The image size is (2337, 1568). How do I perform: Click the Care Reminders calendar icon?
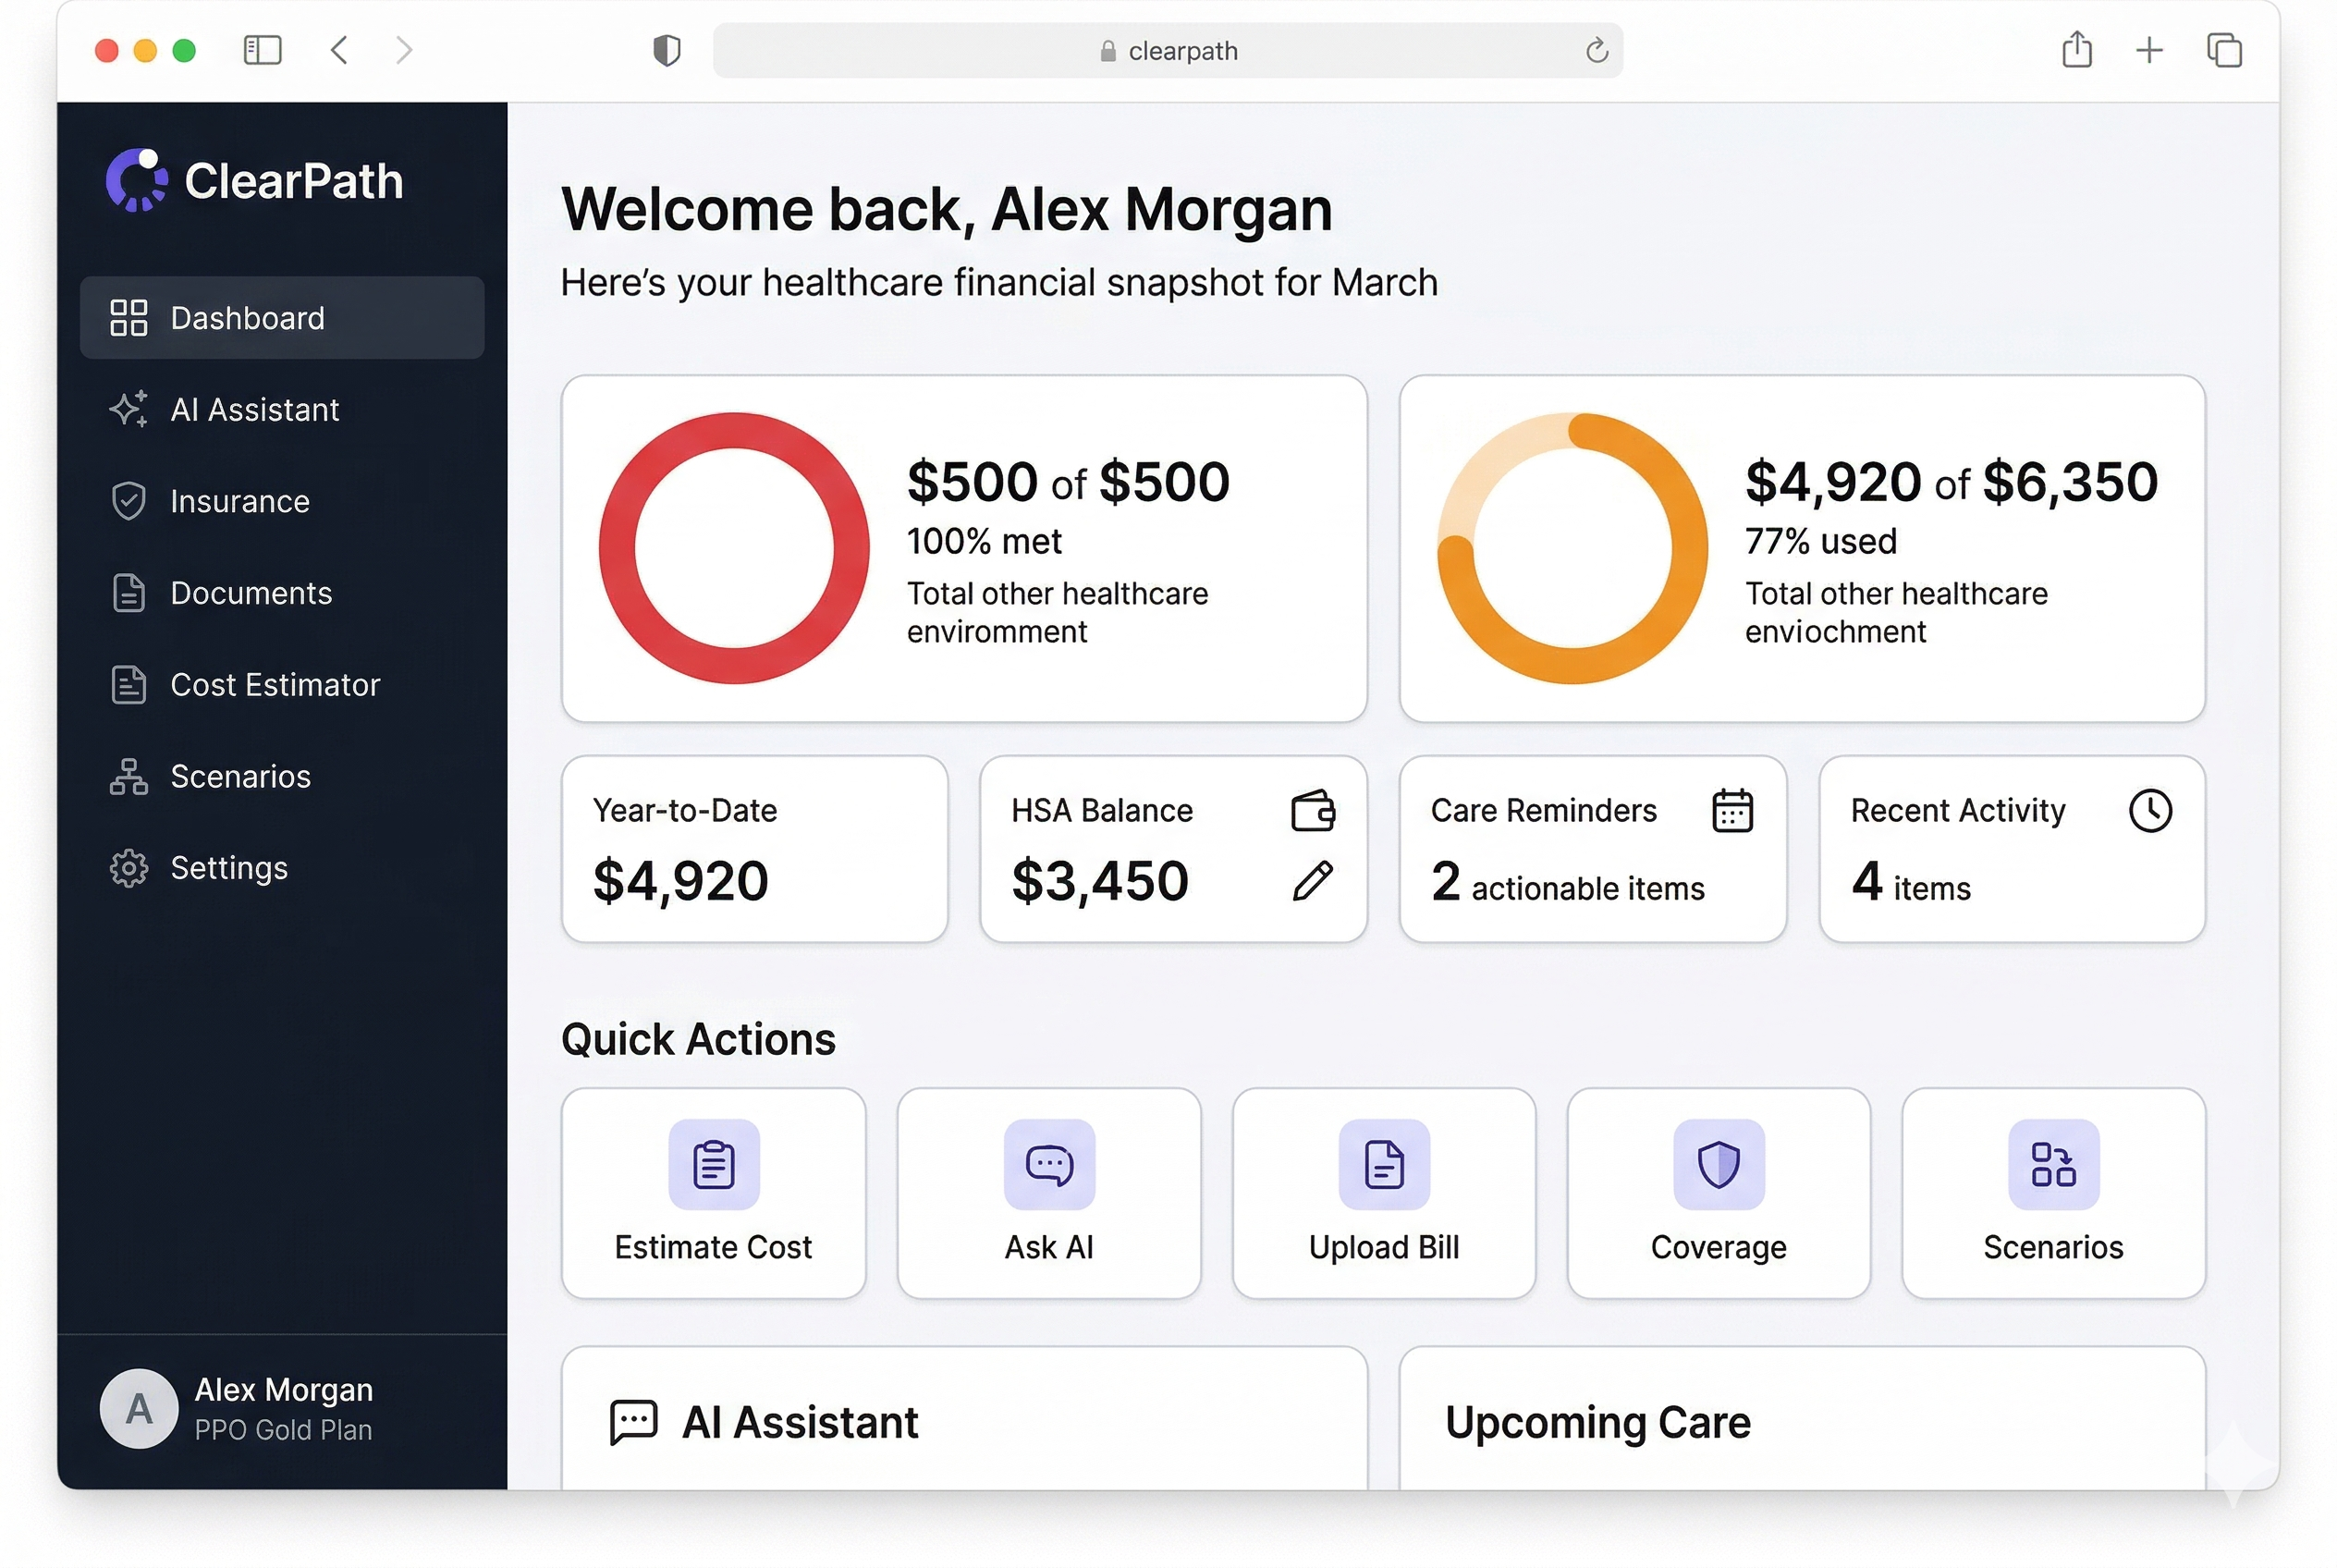coord(1731,811)
